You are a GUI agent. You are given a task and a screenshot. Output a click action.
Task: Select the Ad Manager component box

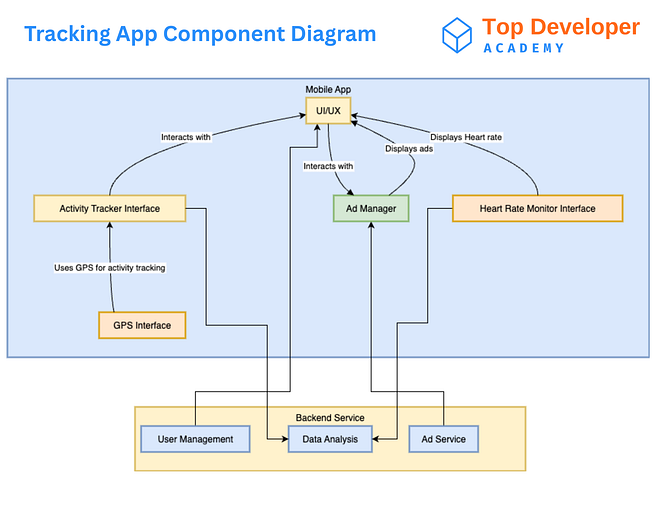pos(371,208)
